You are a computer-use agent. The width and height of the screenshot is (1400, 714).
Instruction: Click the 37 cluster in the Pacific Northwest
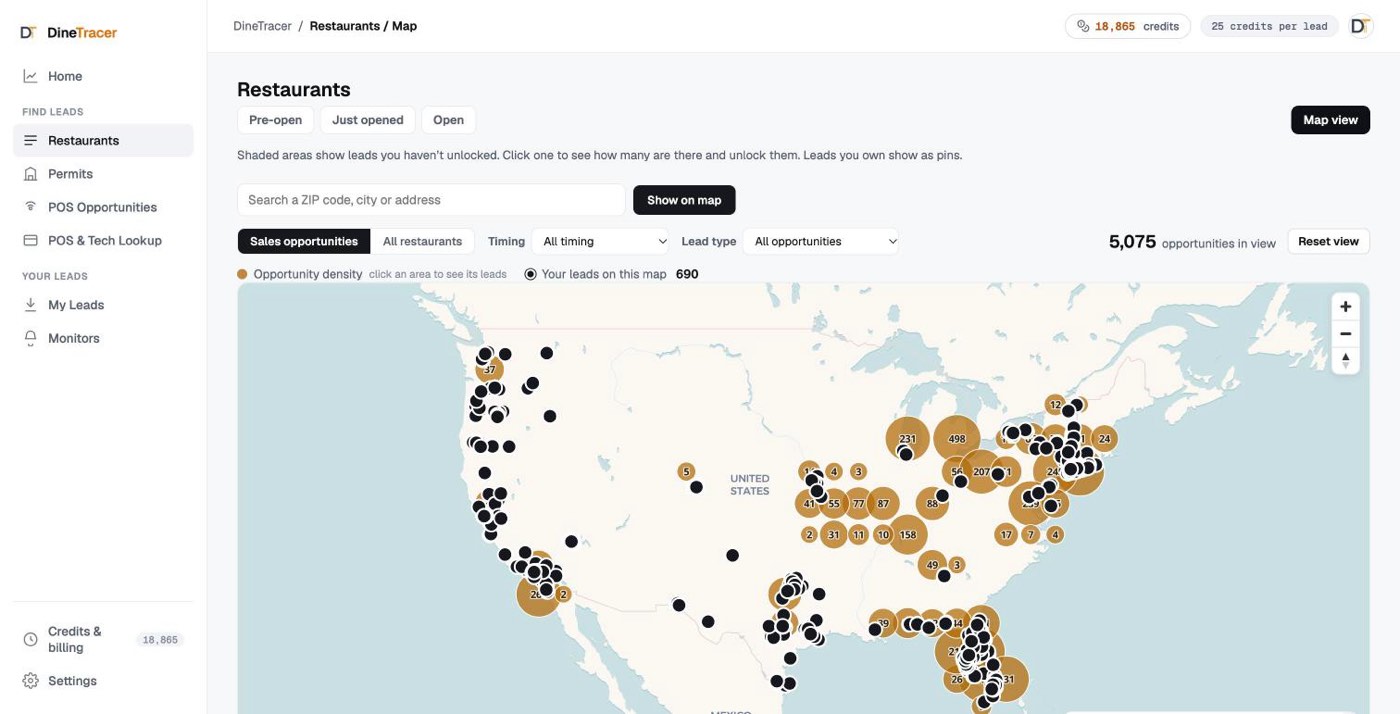490,370
